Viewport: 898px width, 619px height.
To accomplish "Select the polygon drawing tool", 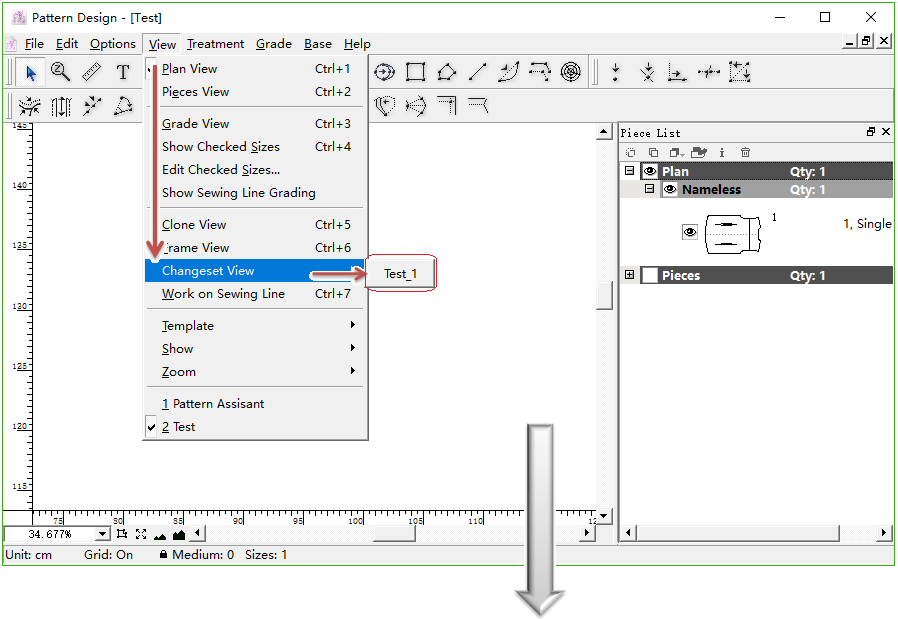I will point(447,72).
